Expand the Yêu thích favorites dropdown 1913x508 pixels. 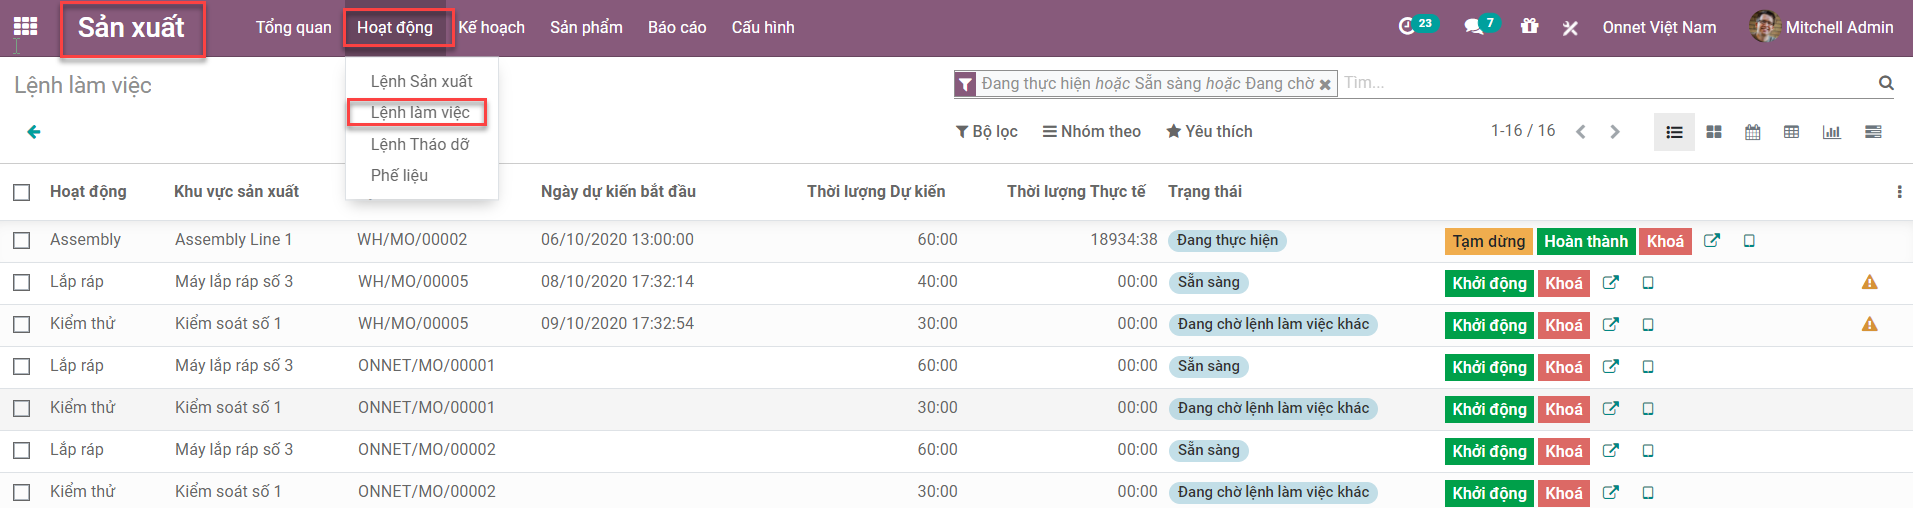pyautogui.click(x=1209, y=132)
